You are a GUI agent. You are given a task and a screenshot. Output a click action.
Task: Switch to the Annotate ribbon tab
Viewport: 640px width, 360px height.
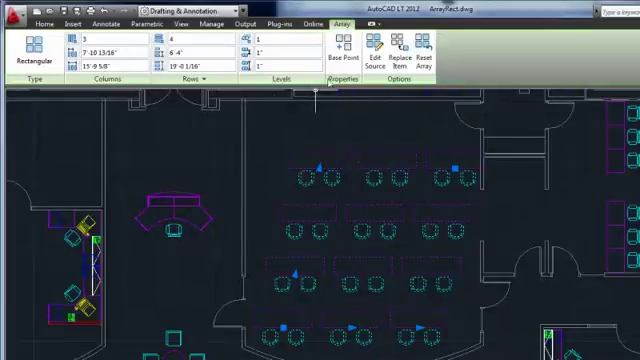(x=106, y=24)
